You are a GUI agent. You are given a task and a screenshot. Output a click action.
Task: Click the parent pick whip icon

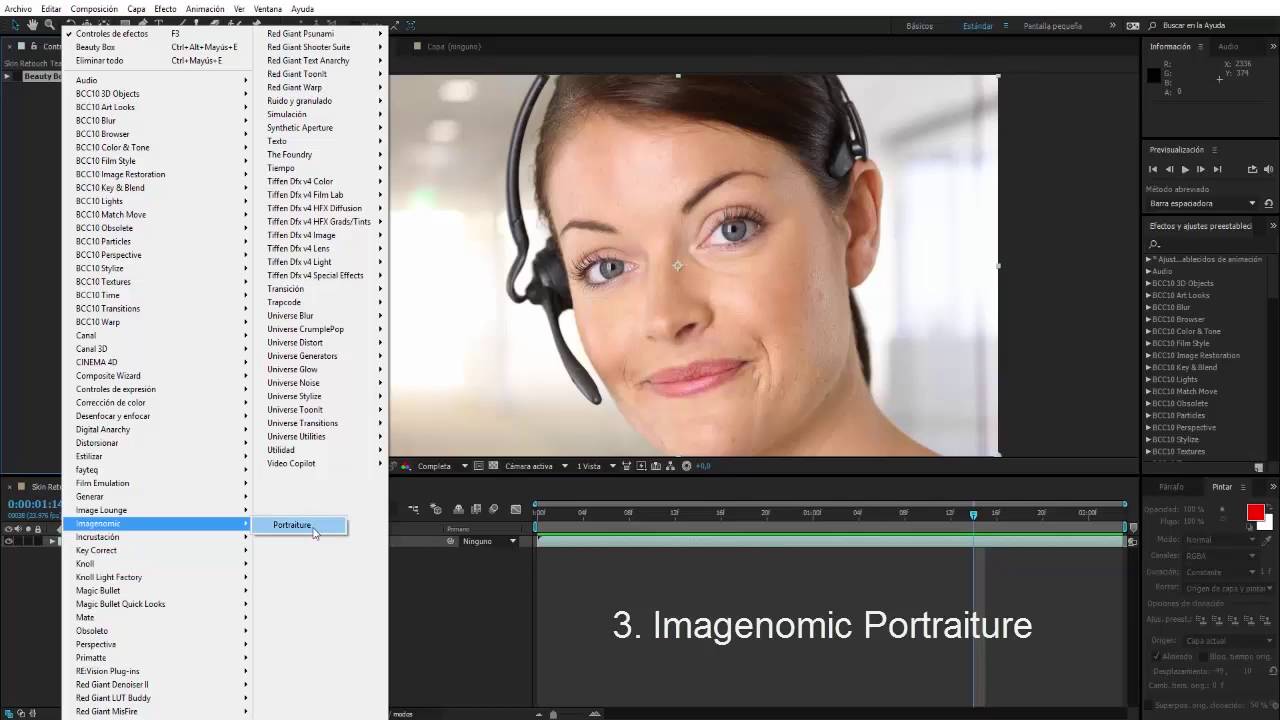tap(451, 541)
